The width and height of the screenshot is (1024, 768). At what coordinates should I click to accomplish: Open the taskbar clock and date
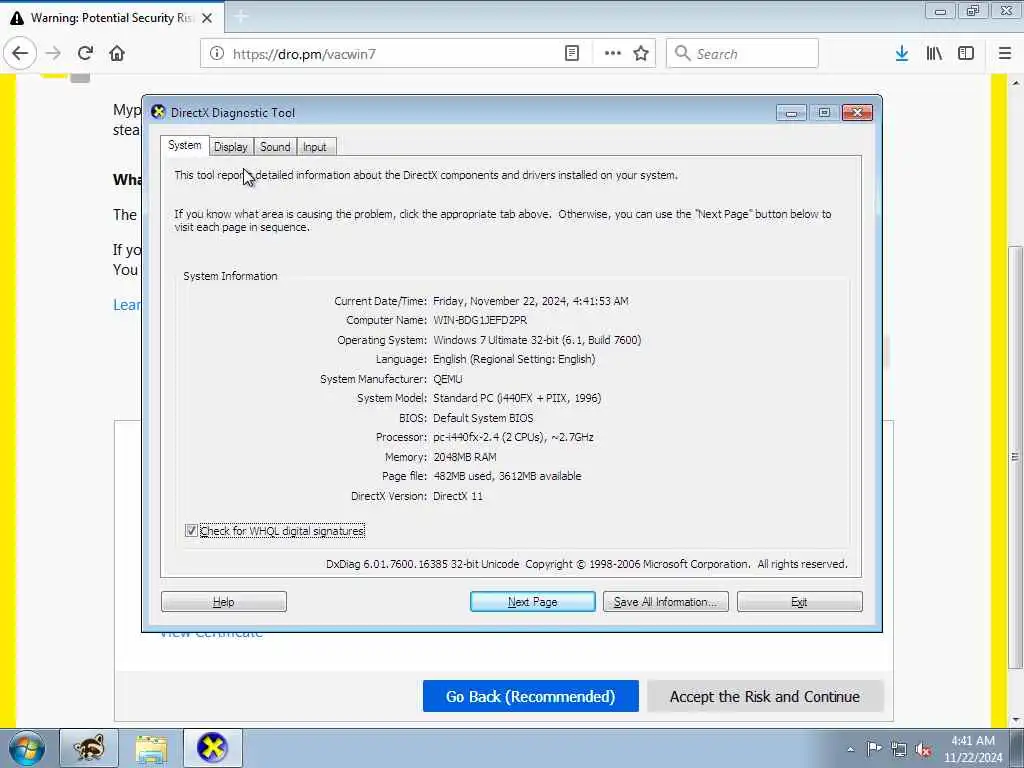click(x=972, y=749)
